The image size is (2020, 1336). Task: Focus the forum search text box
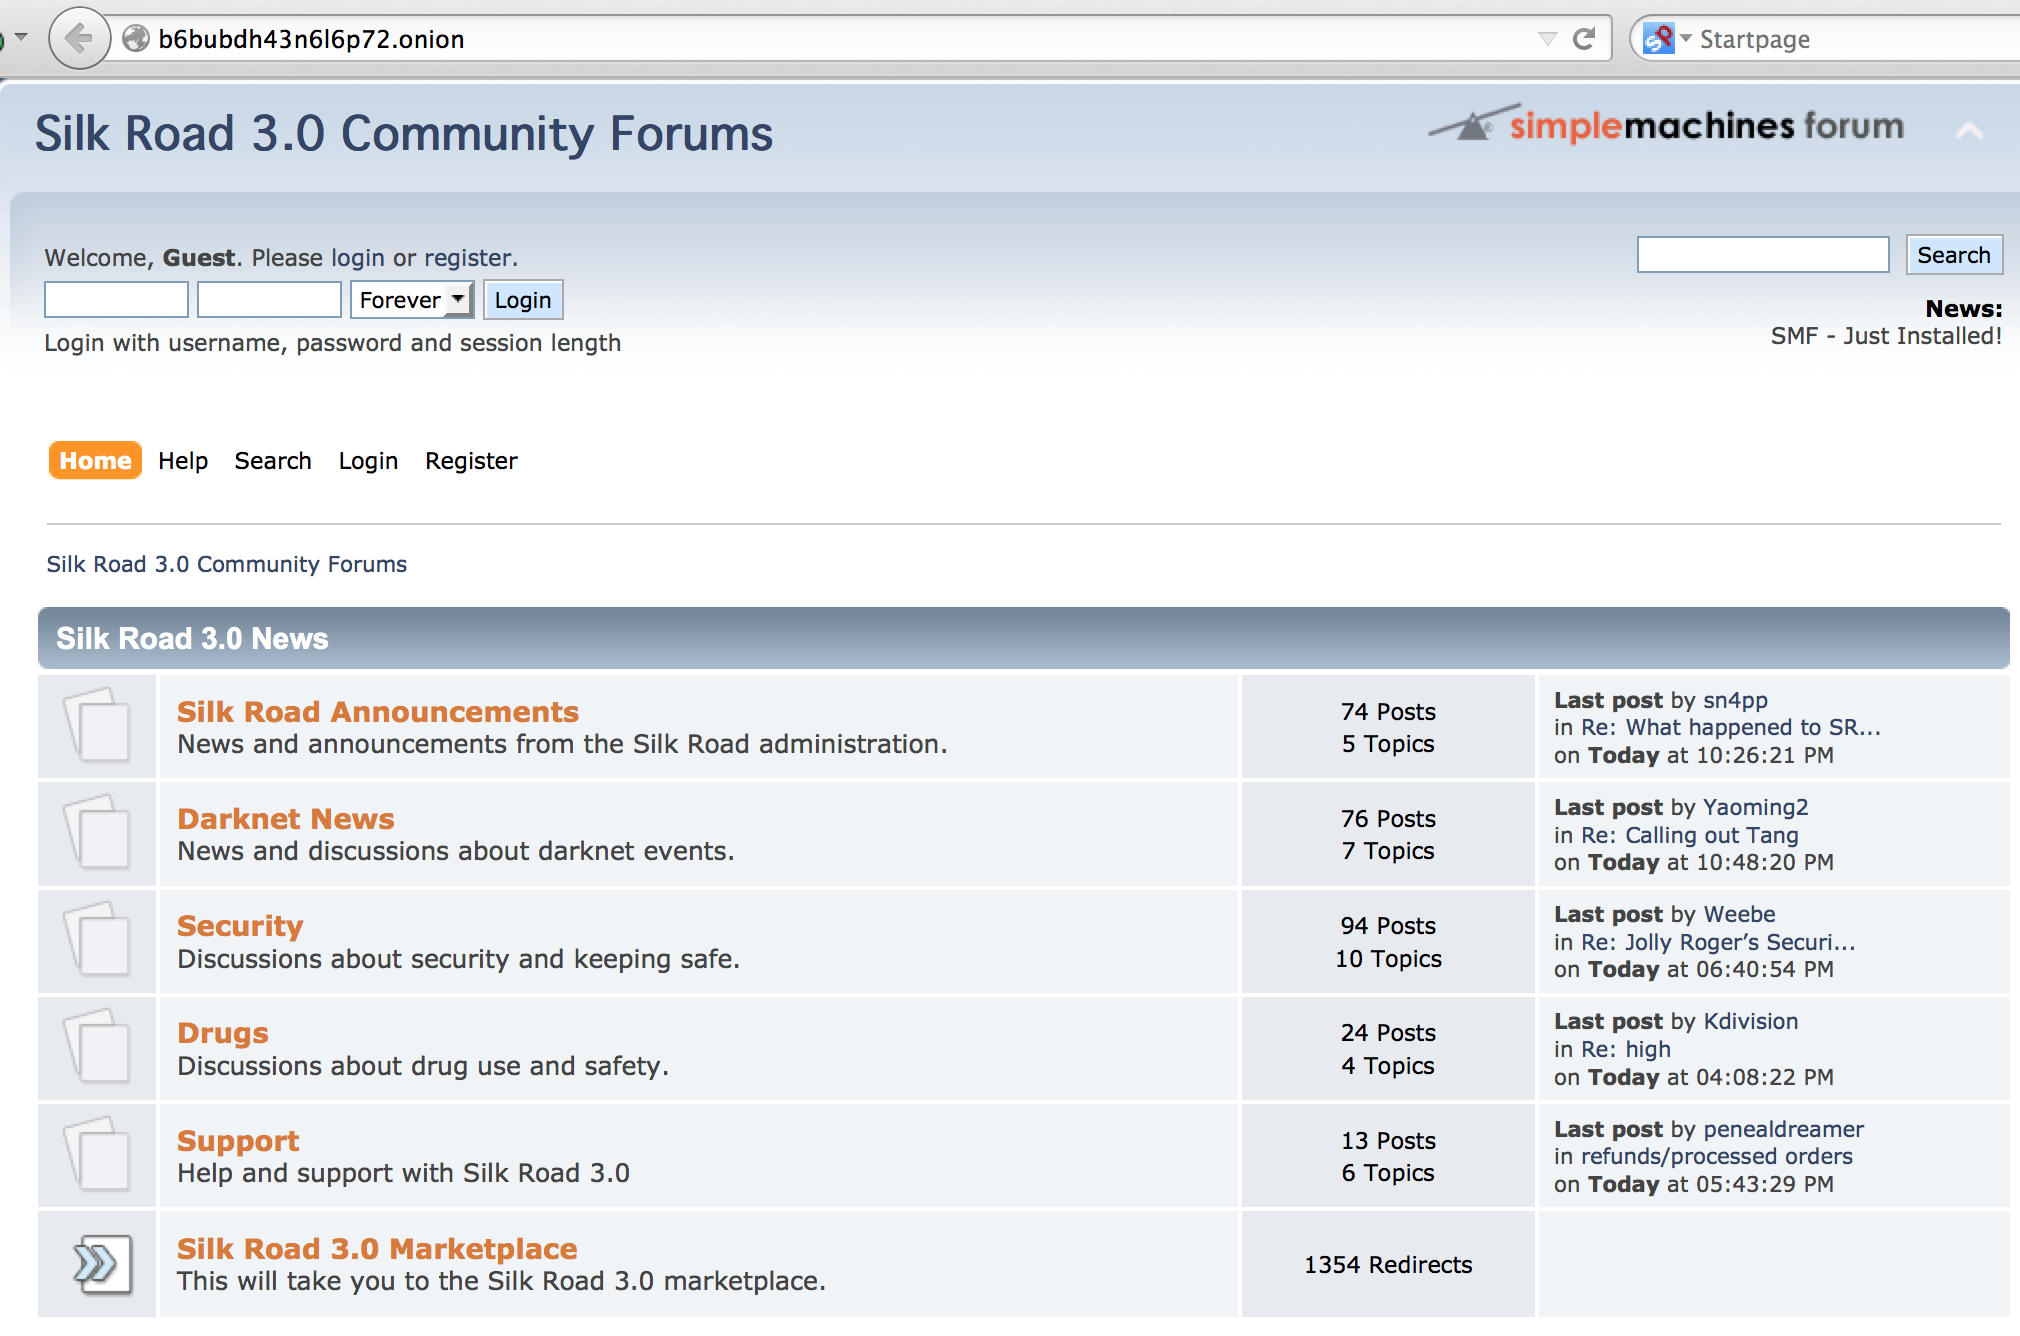(x=1762, y=255)
